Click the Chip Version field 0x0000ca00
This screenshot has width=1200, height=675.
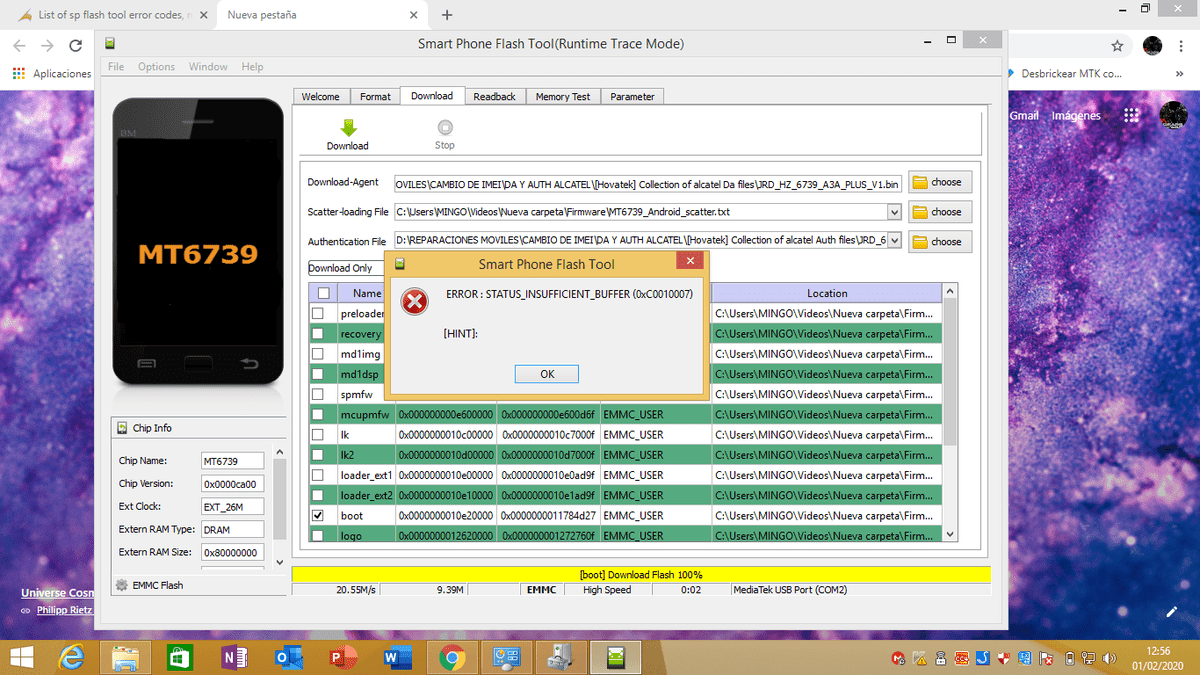point(232,484)
